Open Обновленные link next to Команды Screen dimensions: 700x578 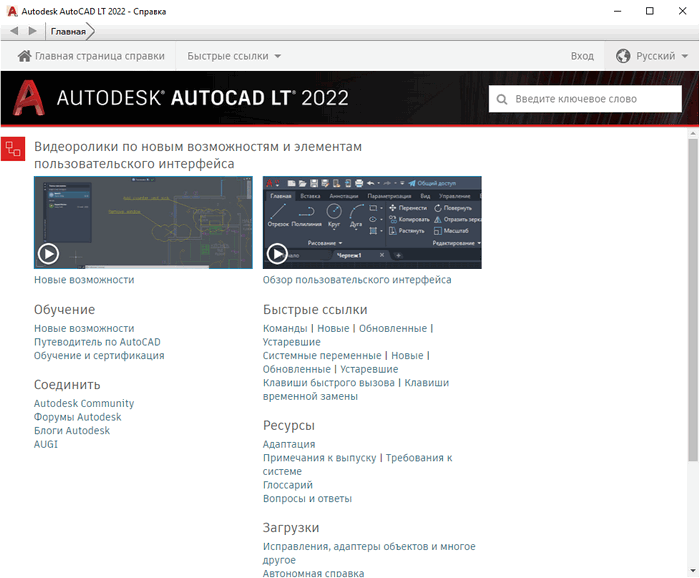coord(393,329)
